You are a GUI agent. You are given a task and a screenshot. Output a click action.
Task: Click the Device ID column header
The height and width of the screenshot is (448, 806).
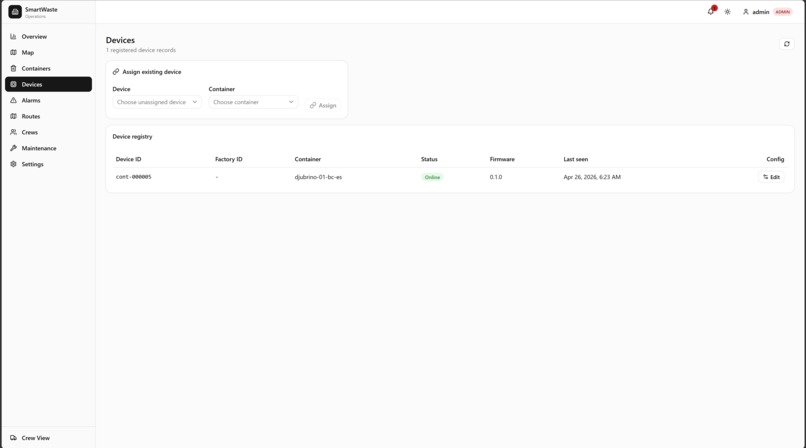129,159
